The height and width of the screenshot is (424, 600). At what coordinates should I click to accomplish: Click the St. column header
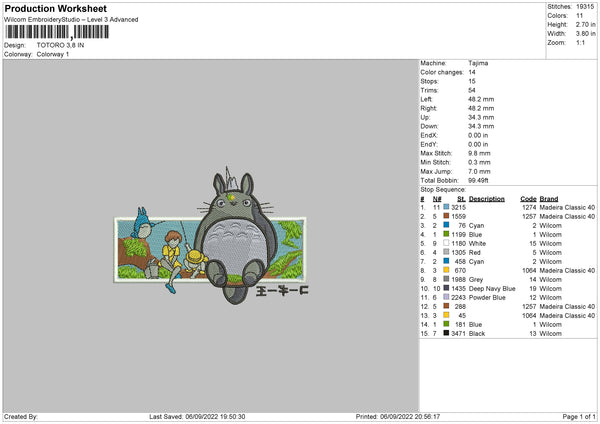pos(461,199)
